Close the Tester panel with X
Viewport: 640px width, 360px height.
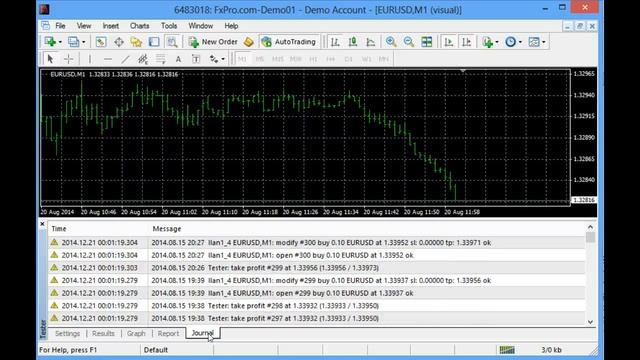42,224
